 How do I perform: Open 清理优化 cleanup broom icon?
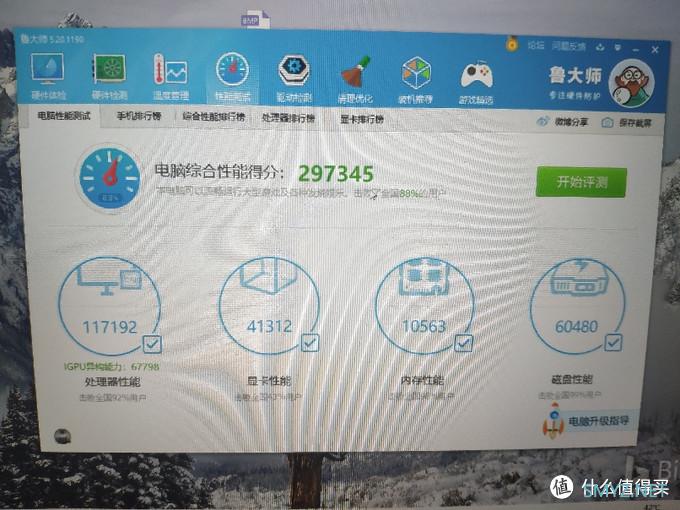(356, 72)
